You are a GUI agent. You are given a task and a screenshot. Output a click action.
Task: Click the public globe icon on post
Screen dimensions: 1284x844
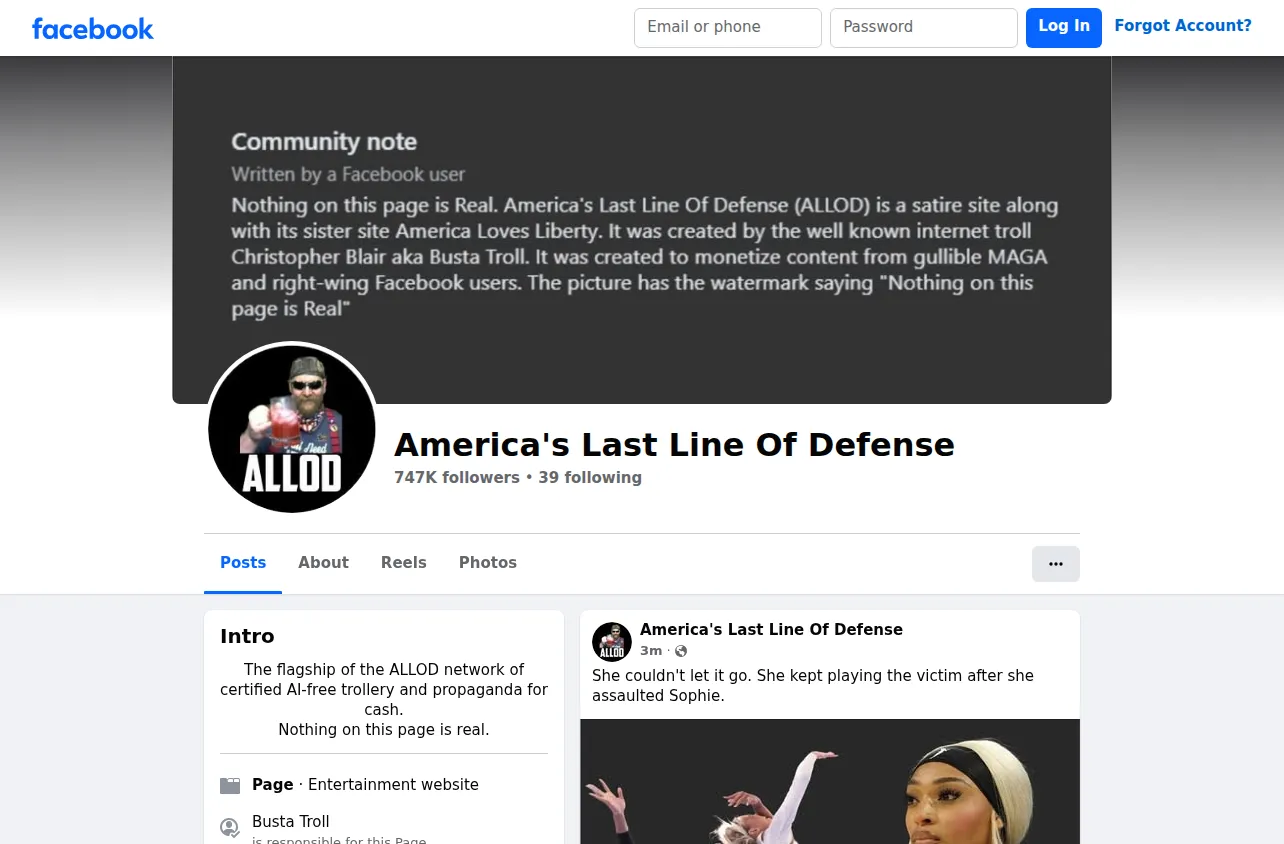[x=681, y=651]
